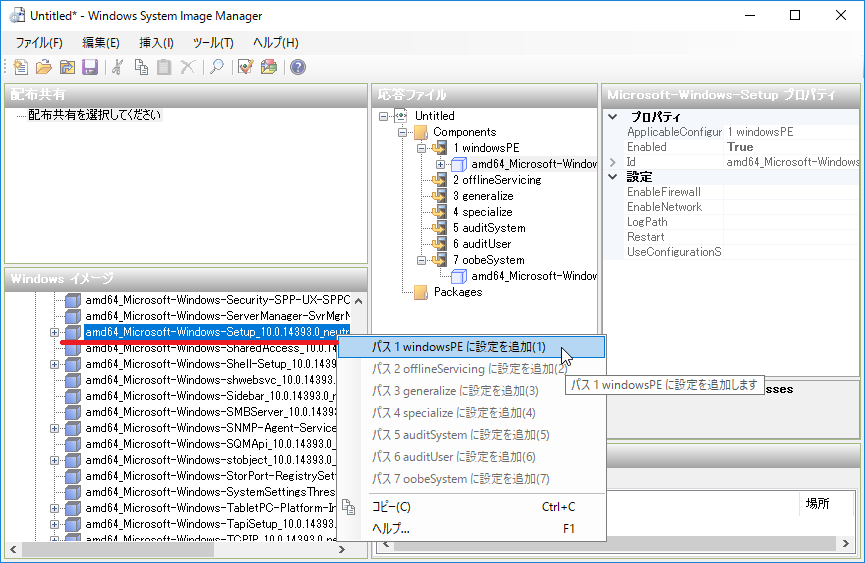This screenshot has height=563, width=865.
Task: Expand the SNMP-Agent-Service component
Action: click(x=54, y=428)
